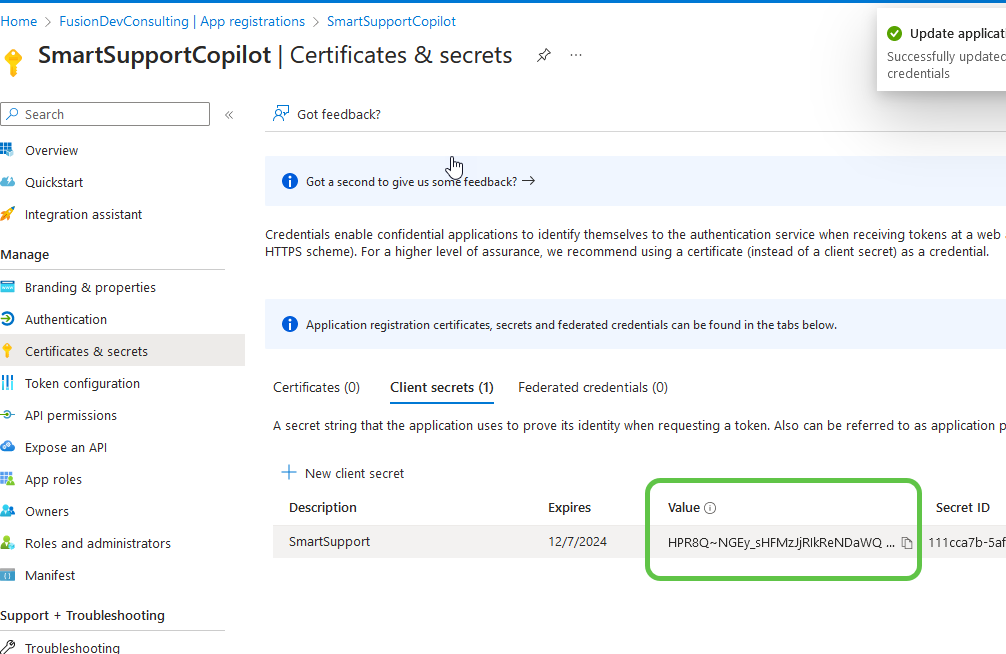Screen dimensions: 1006x654
Task: Copy the client secret value to clipboard
Action: pos(906,542)
